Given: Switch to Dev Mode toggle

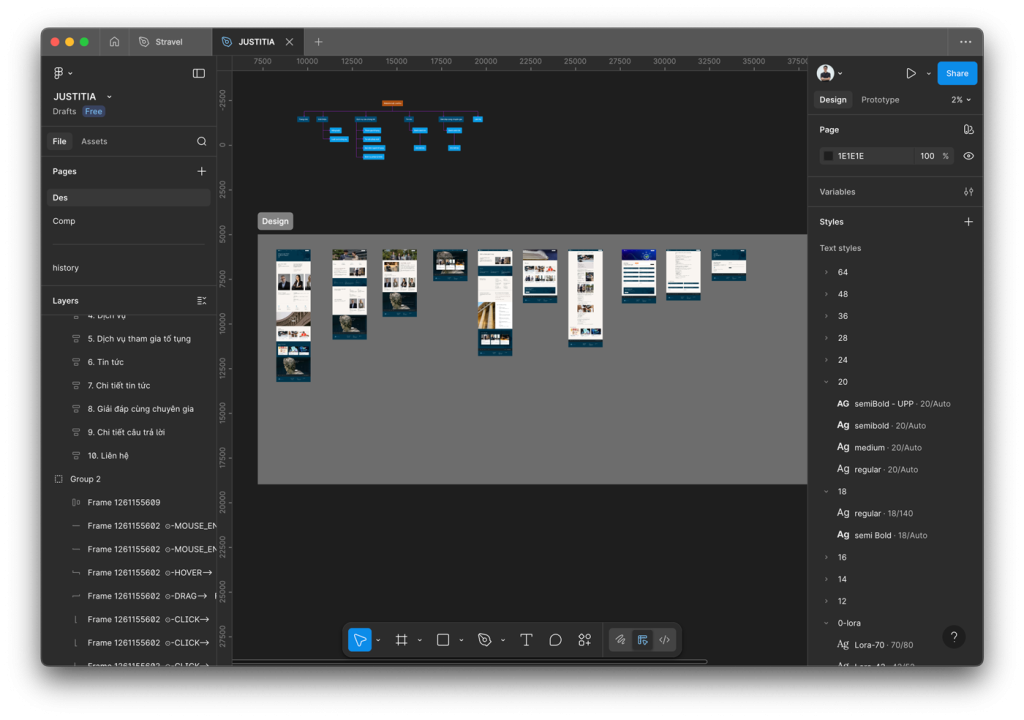Looking at the screenshot, I should click(664, 640).
